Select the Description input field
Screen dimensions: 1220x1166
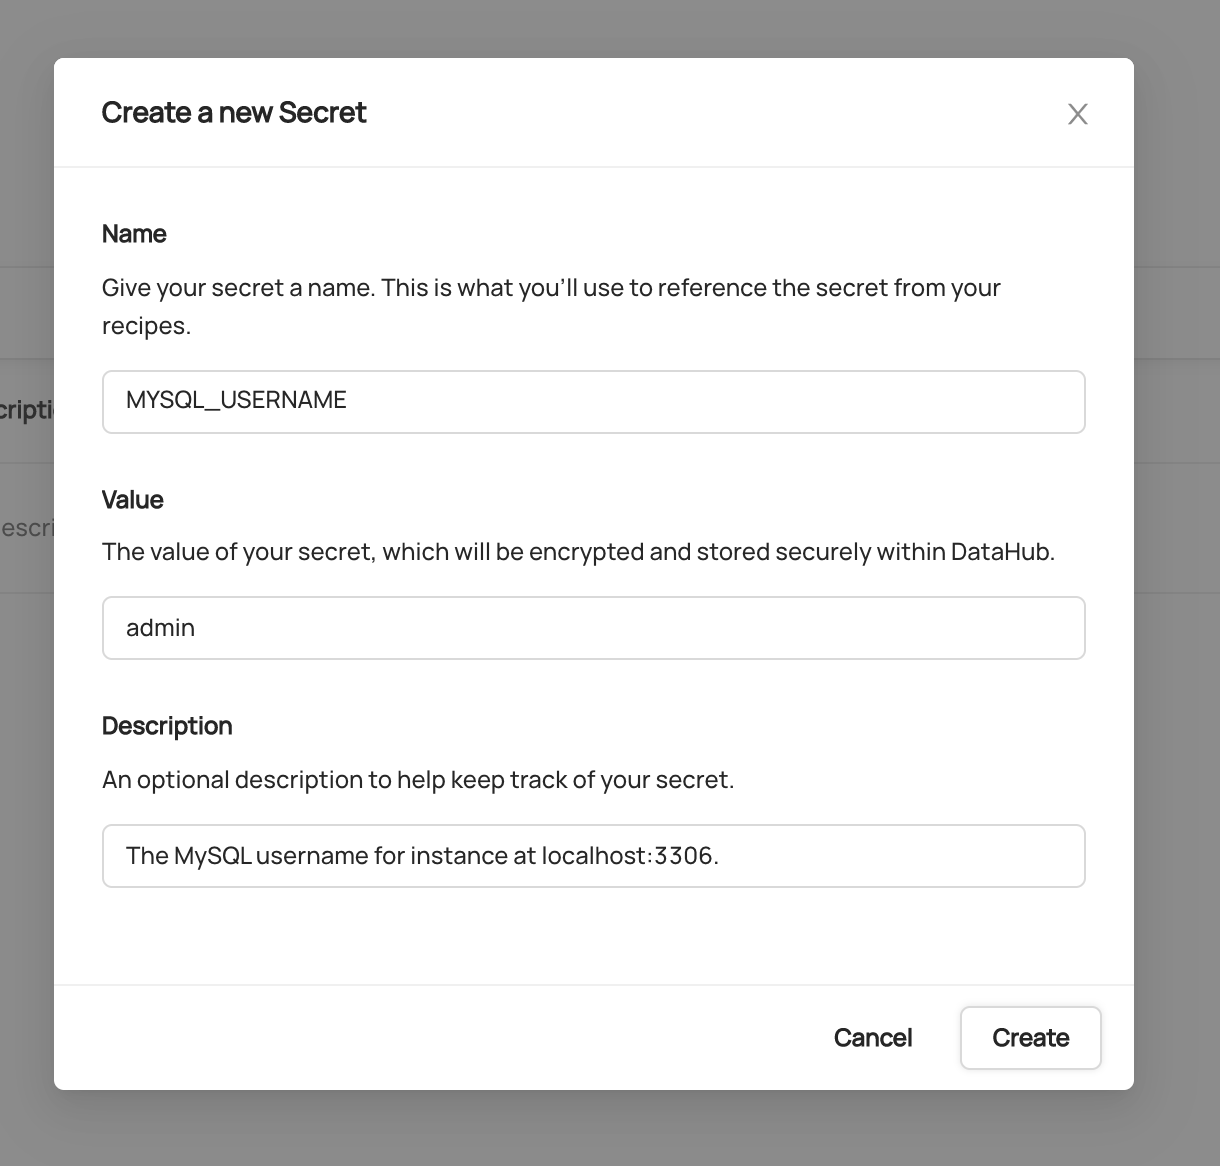pyautogui.click(x=593, y=856)
